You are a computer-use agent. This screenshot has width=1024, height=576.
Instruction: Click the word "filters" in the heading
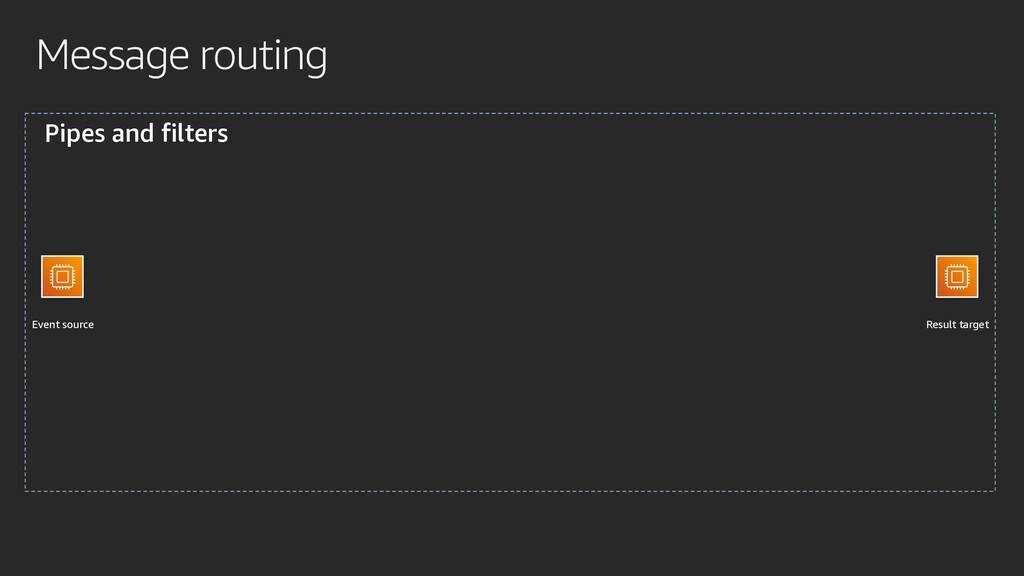pyautogui.click(x=195, y=133)
